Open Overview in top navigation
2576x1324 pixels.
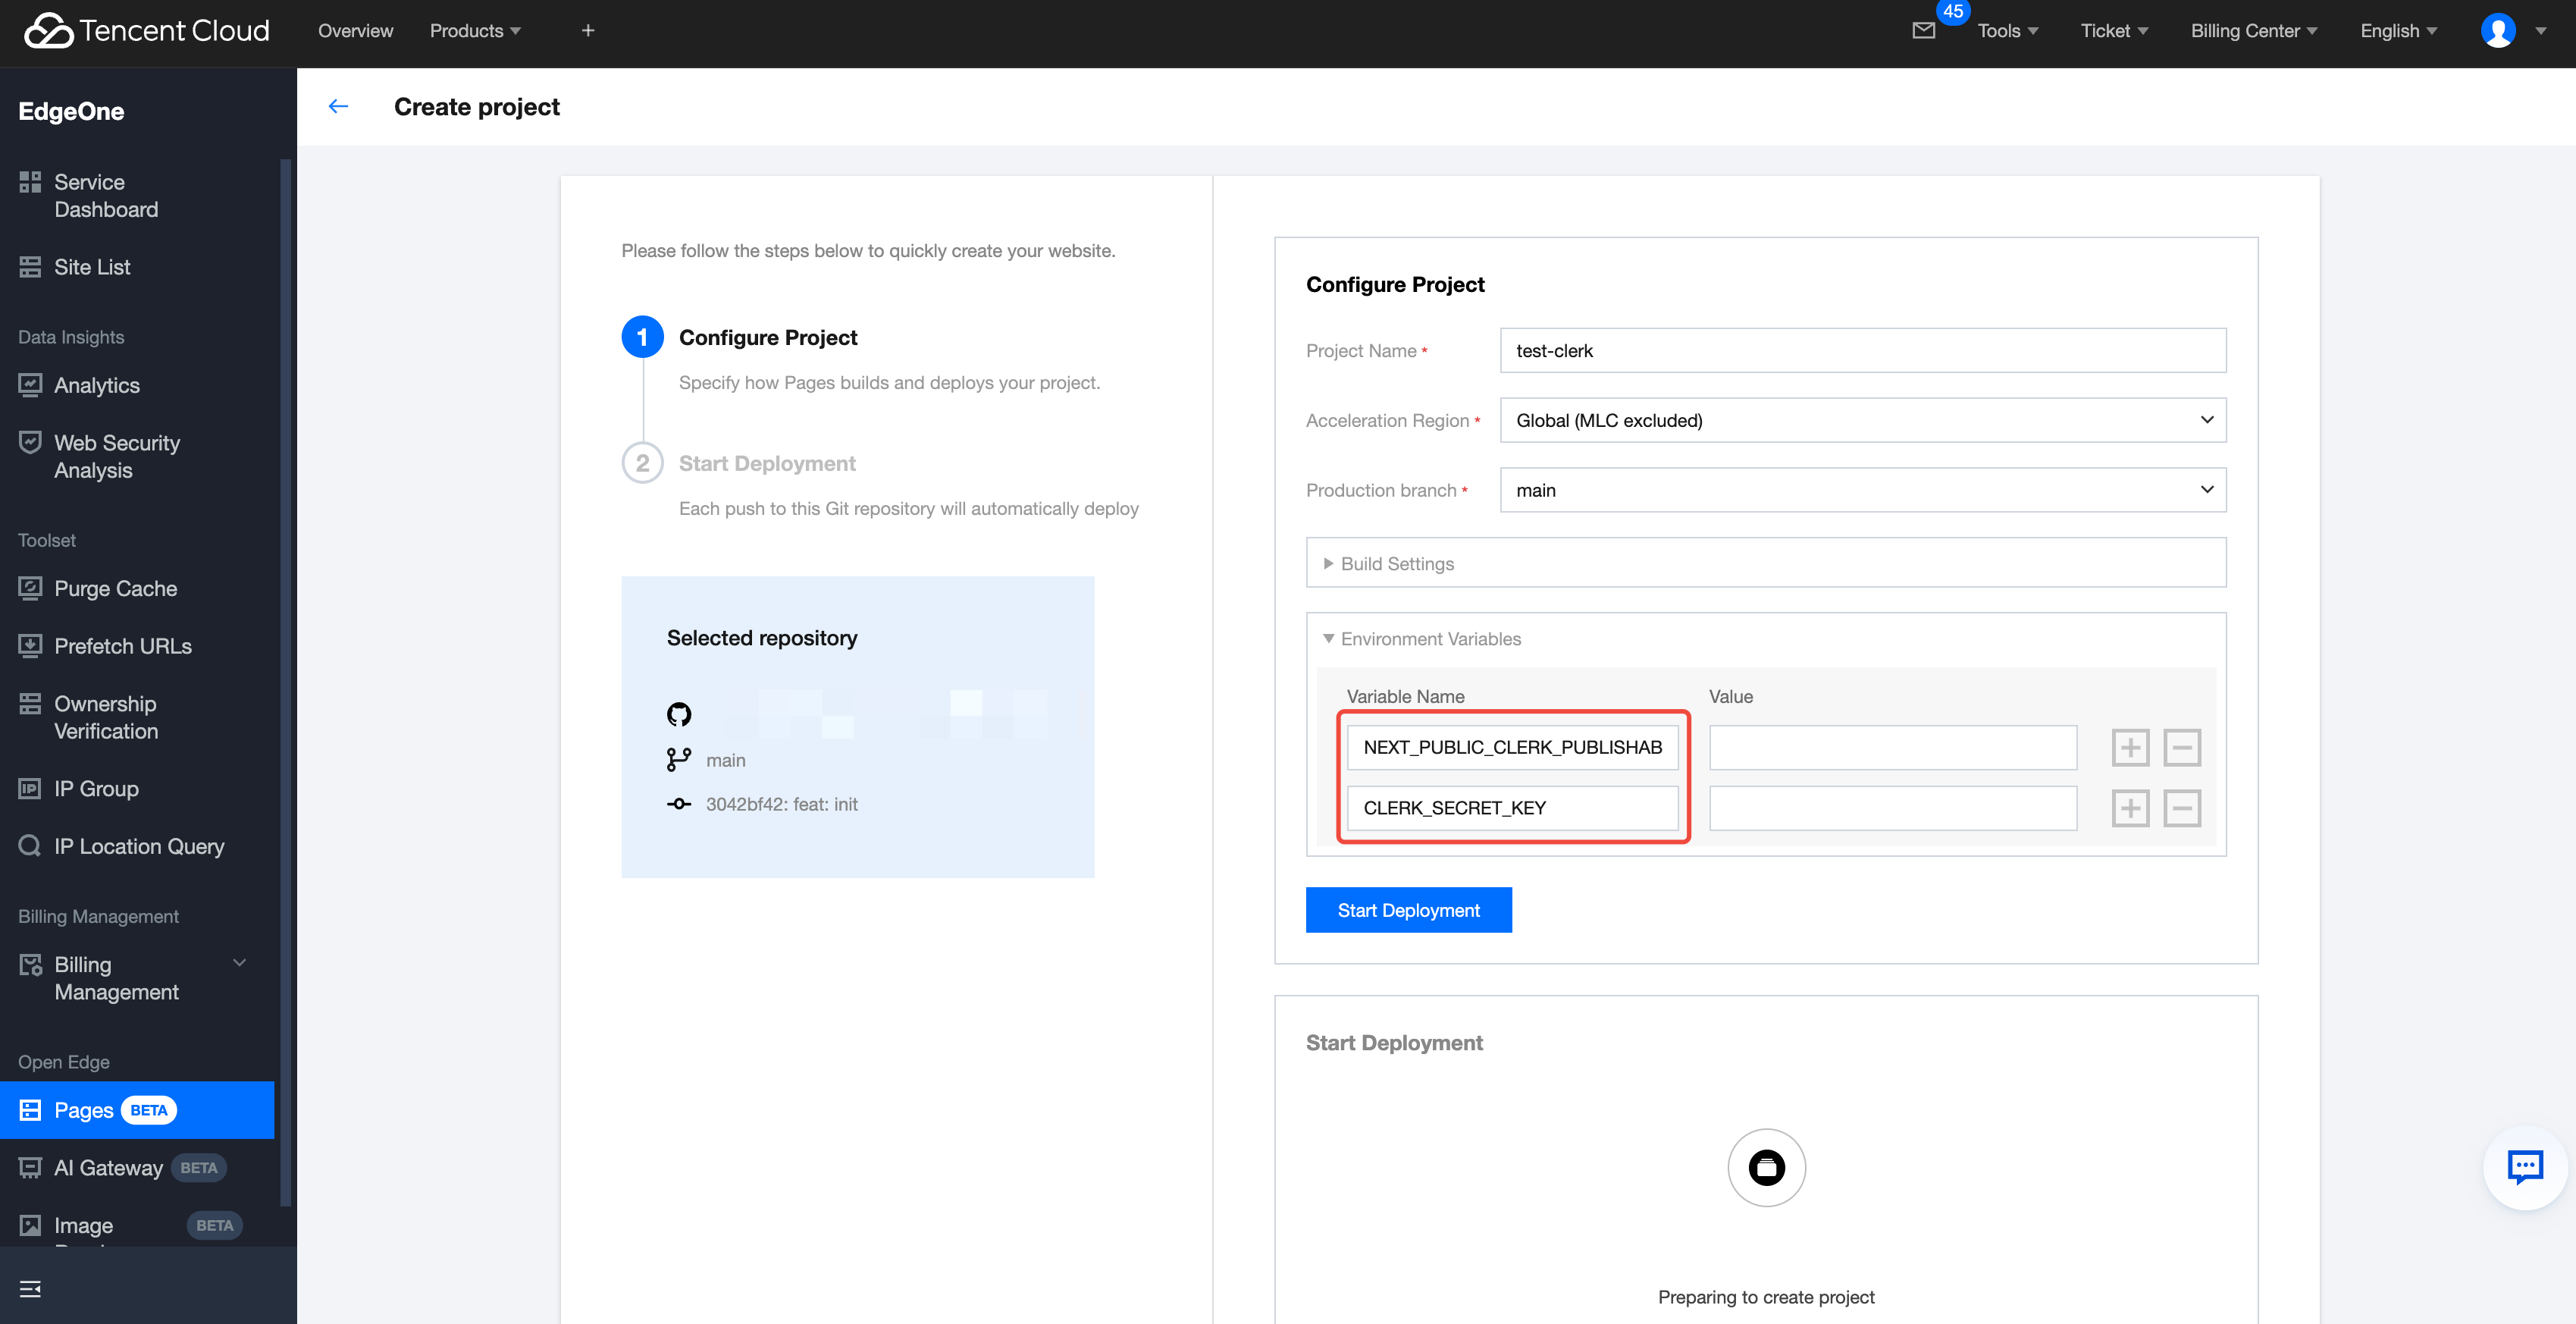(x=355, y=31)
